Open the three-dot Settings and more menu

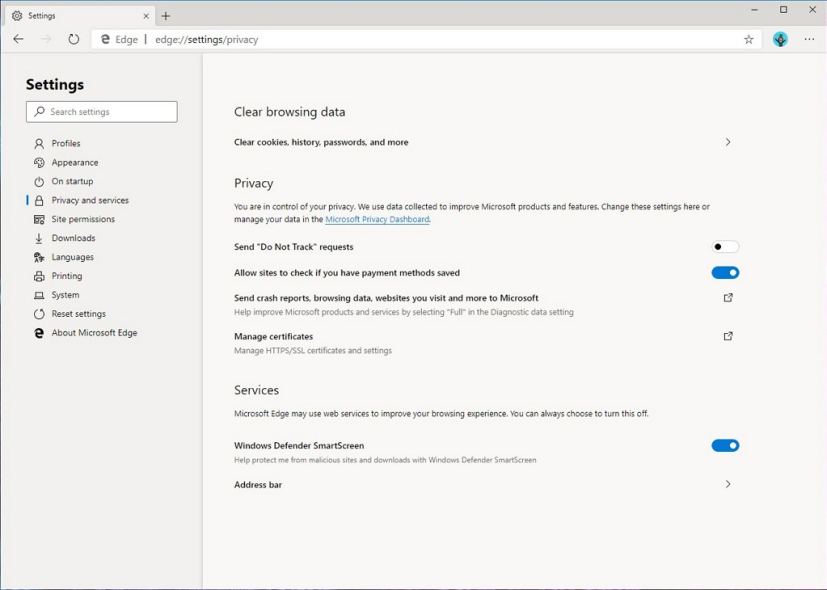click(809, 39)
